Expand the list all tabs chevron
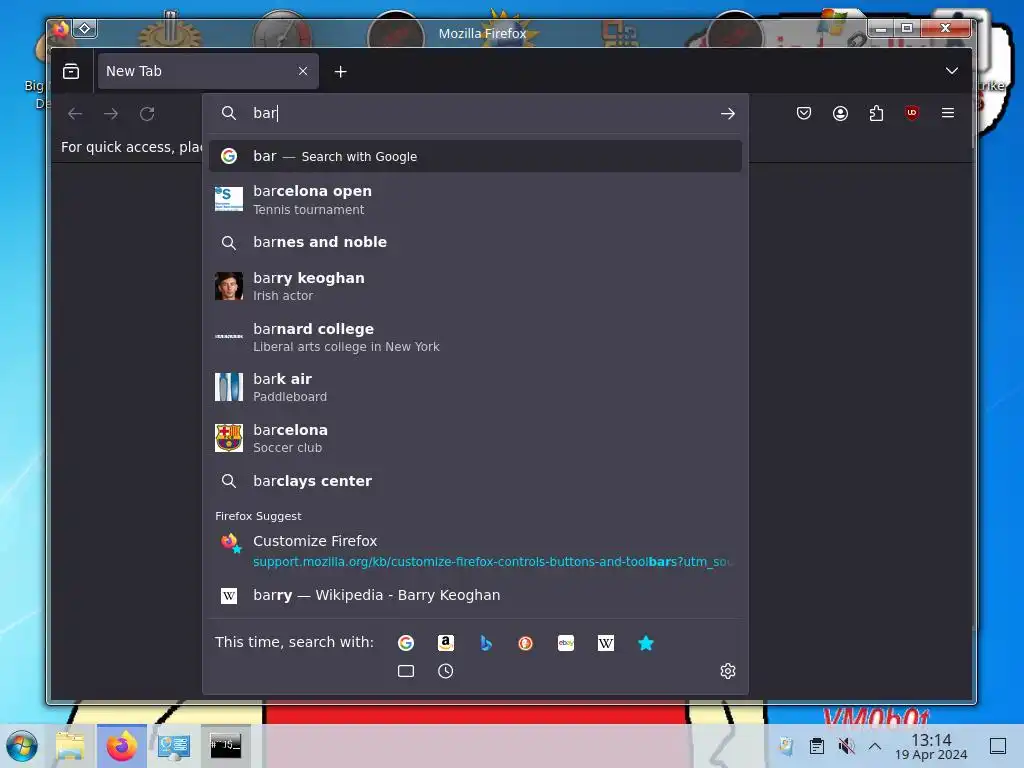 tap(952, 71)
